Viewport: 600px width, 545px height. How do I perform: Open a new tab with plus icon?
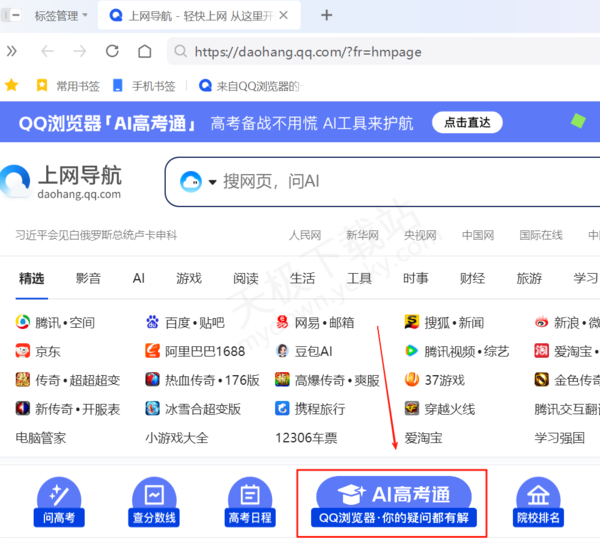326,15
